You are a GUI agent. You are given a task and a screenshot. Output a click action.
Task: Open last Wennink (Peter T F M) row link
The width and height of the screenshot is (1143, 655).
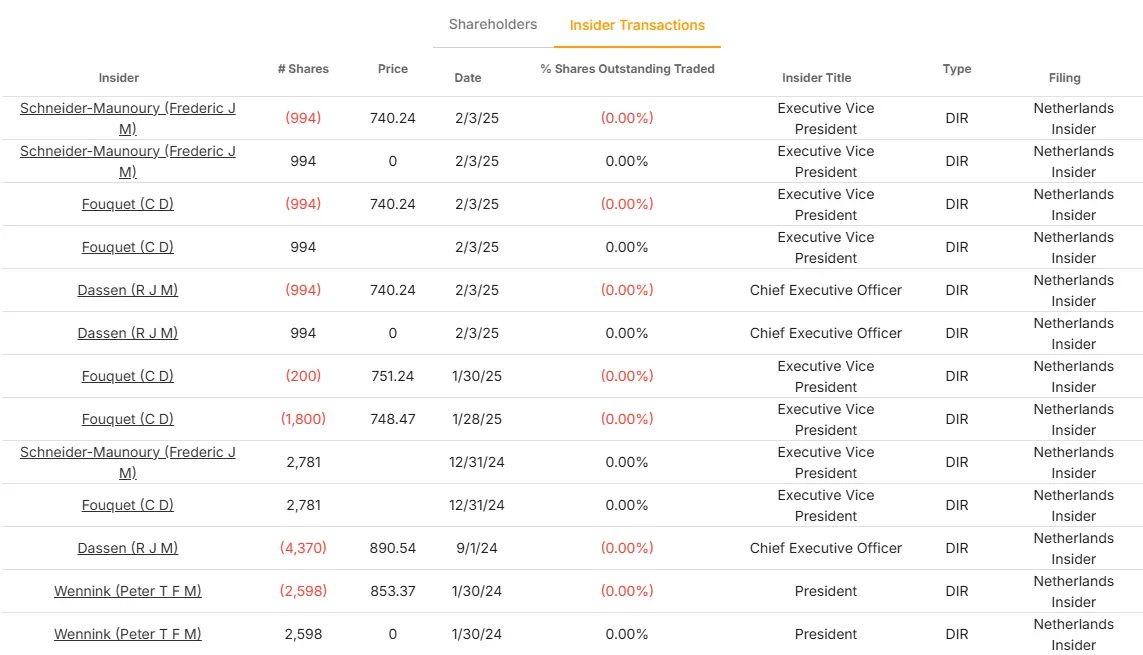coord(128,634)
